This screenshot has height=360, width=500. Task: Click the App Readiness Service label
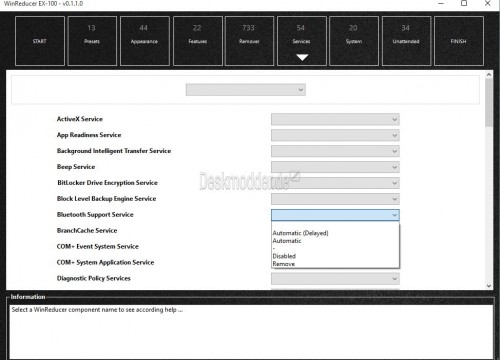click(89, 135)
